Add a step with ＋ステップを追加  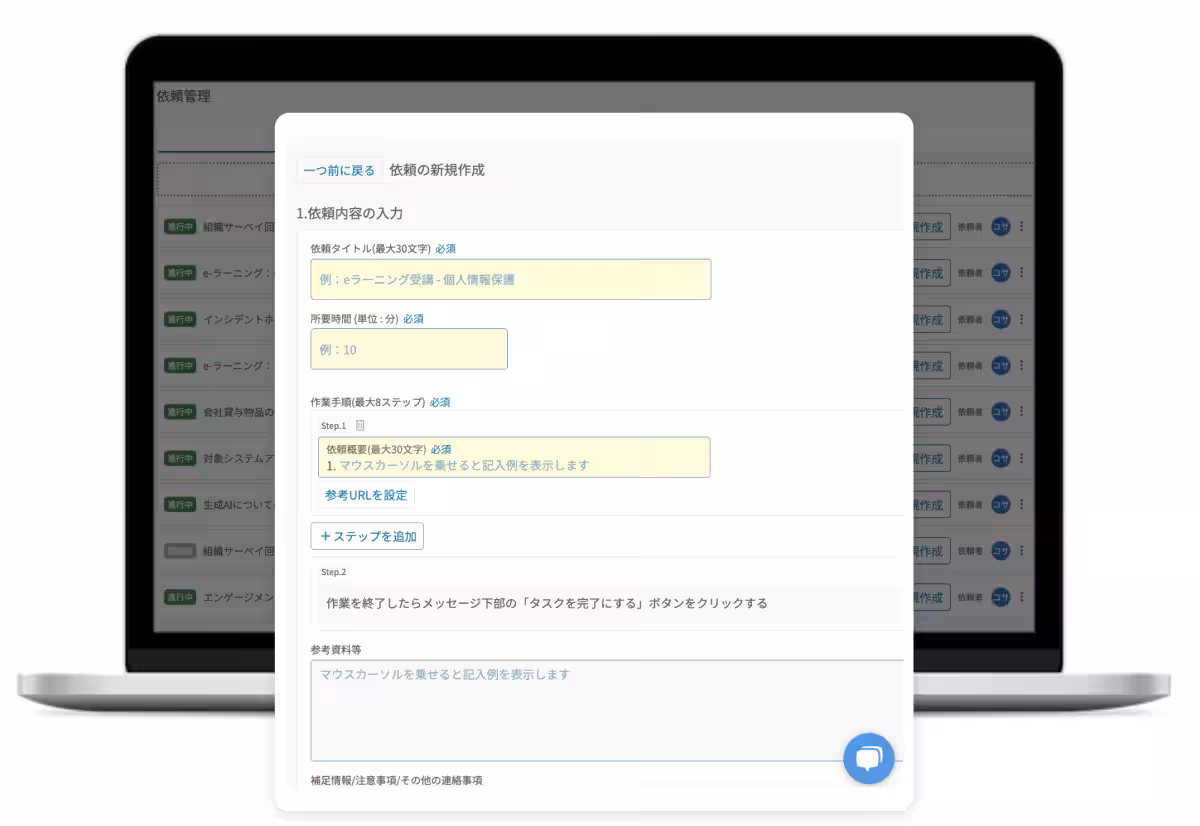(368, 536)
